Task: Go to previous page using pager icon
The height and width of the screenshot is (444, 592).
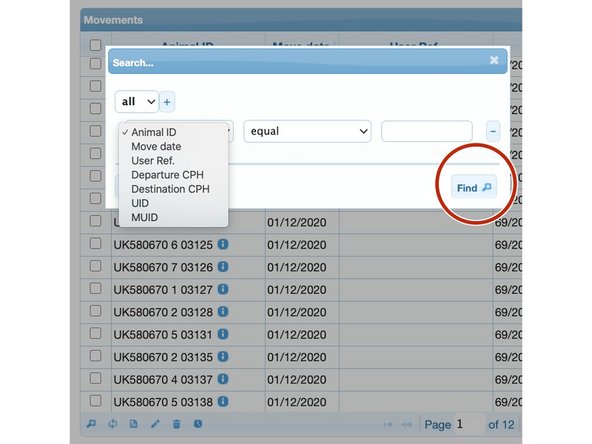Action: 407,424
